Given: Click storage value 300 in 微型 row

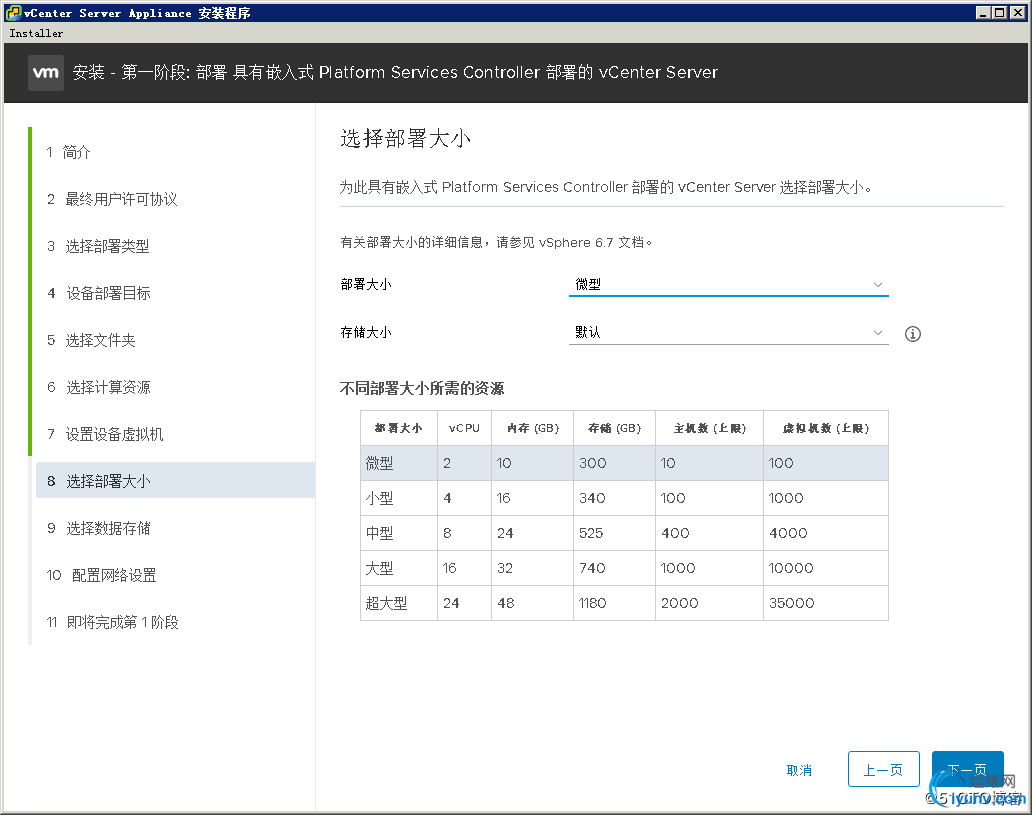Looking at the screenshot, I should pyautogui.click(x=592, y=463).
